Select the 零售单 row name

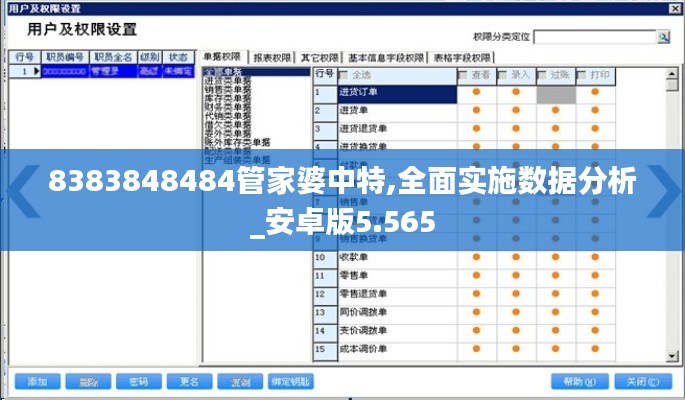[353, 276]
